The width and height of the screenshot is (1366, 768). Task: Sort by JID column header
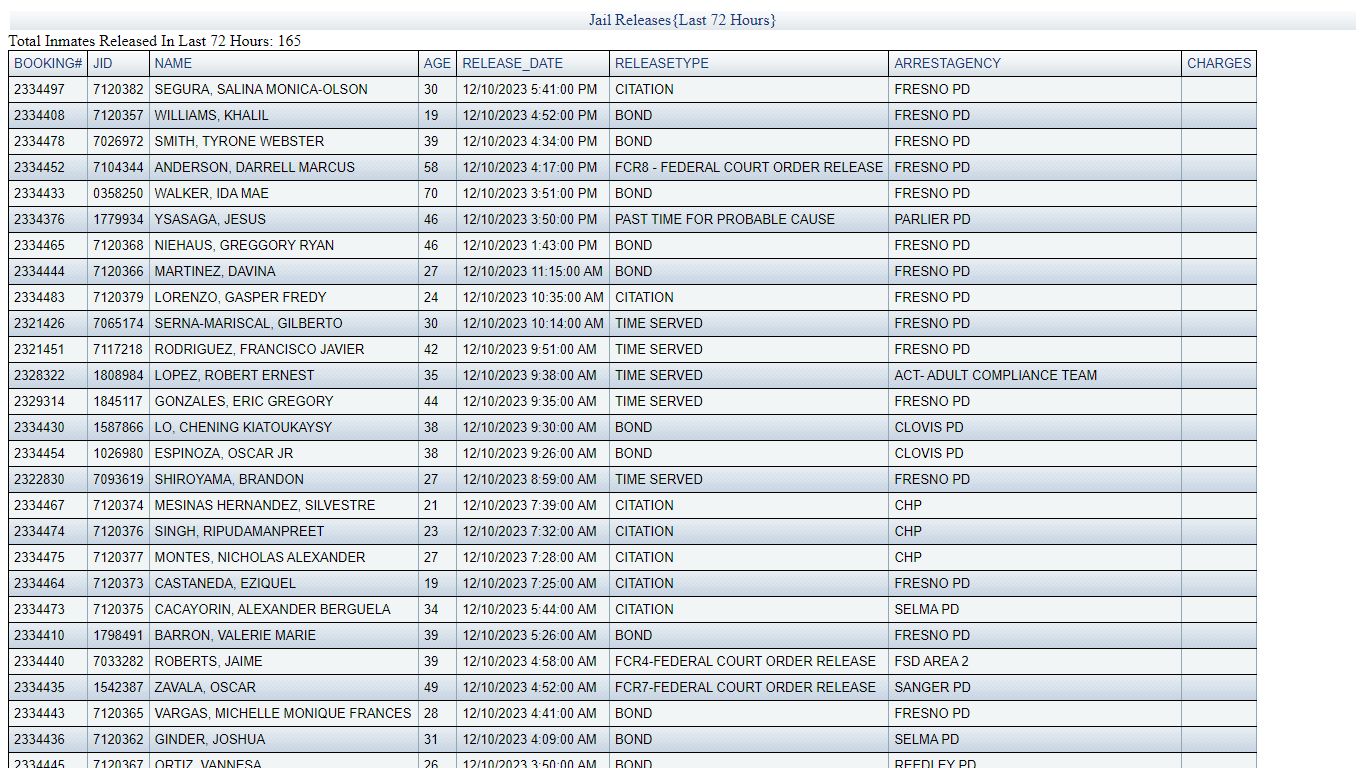coord(103,63)
